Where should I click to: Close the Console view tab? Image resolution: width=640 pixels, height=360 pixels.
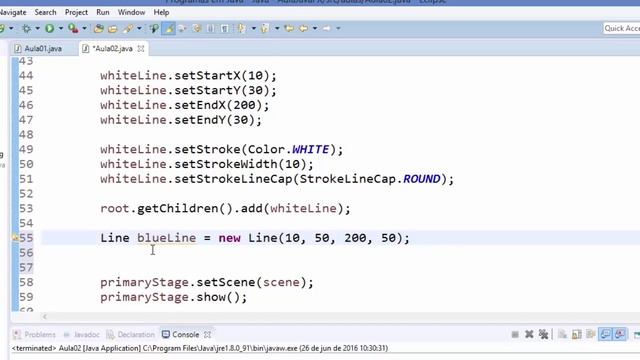click(x=207, y=335)
